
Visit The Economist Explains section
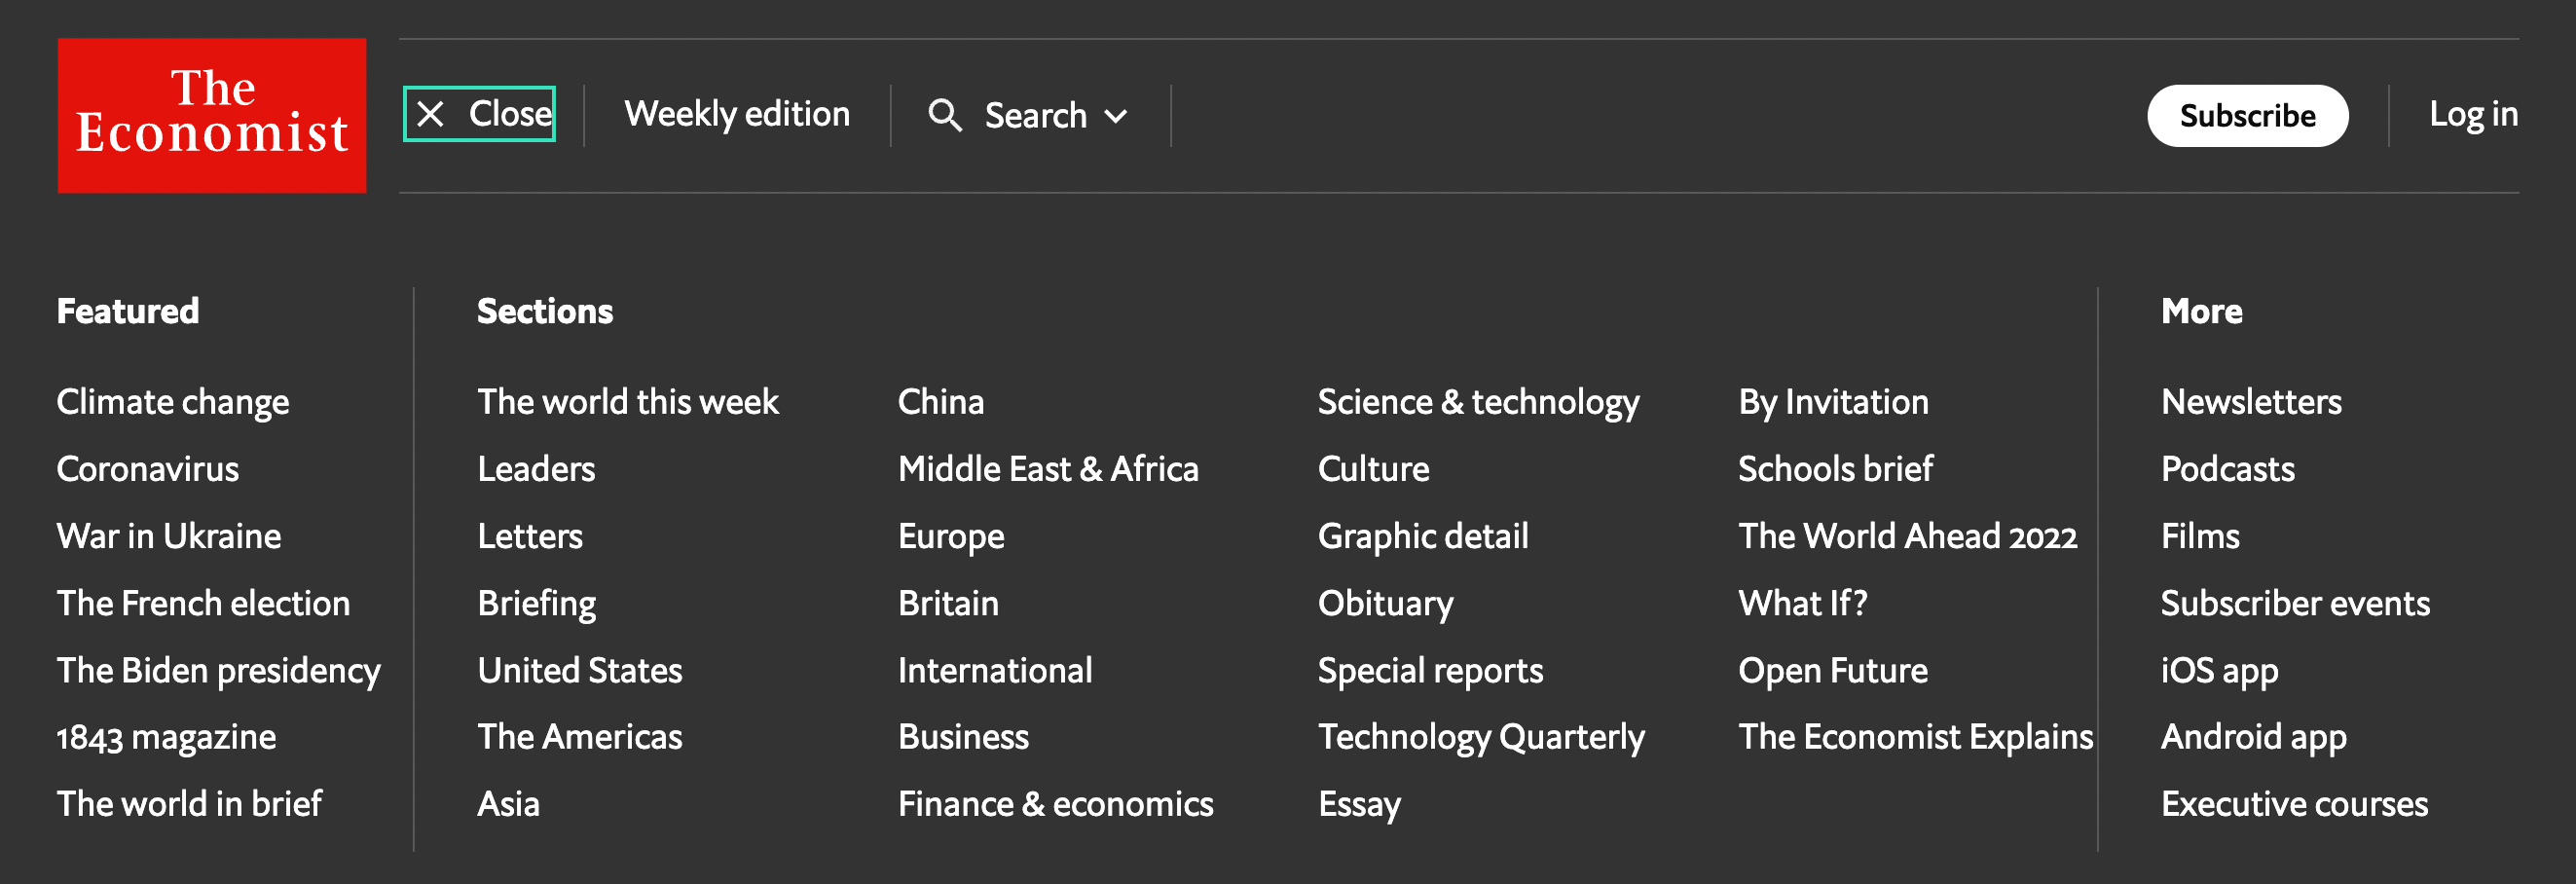1915,737
